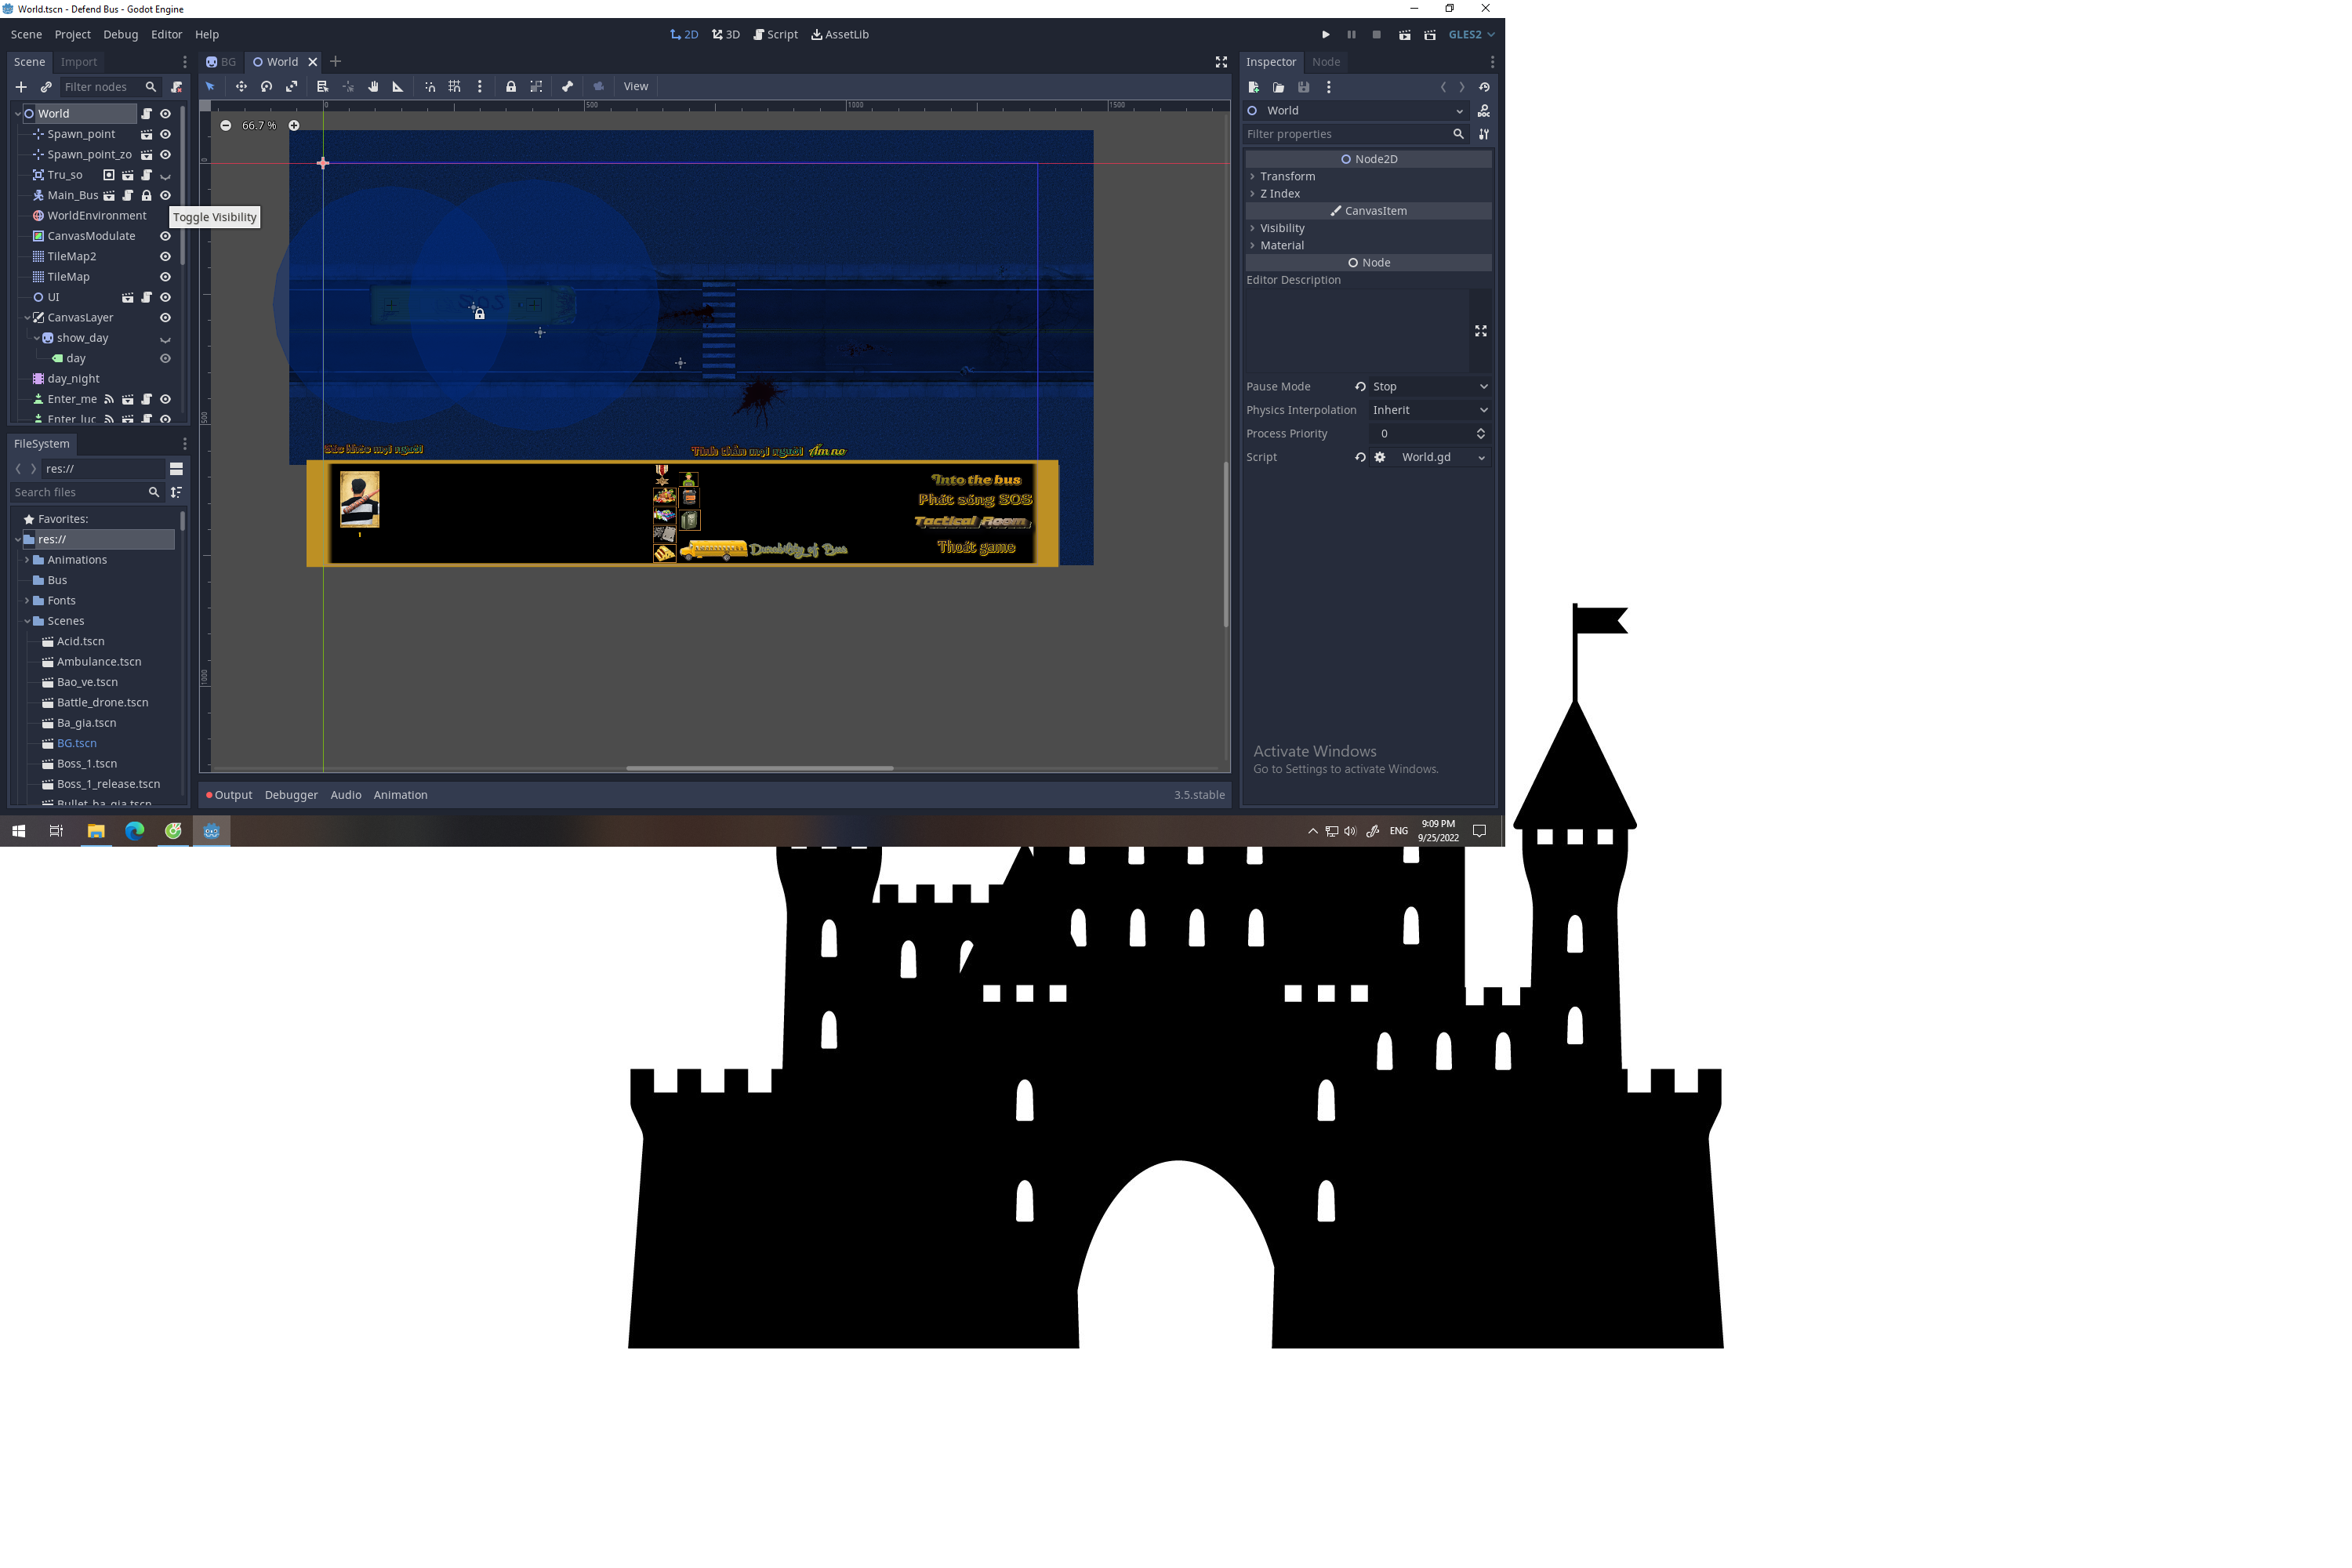The height and width of the screenshot is (1568, 2352).
Task: Open Output bottom panel
Action: pyautogui.click(x=229, y=795)
